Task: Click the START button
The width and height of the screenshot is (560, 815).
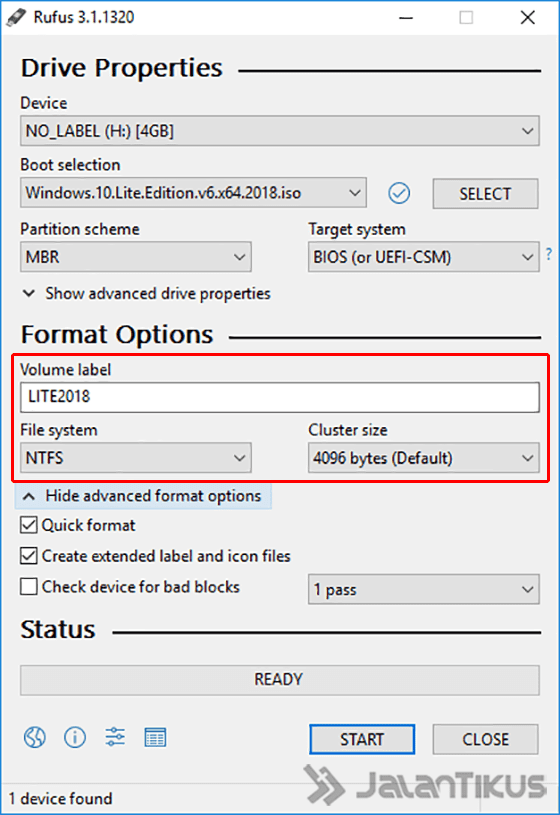Action: [x=362, y=739]
